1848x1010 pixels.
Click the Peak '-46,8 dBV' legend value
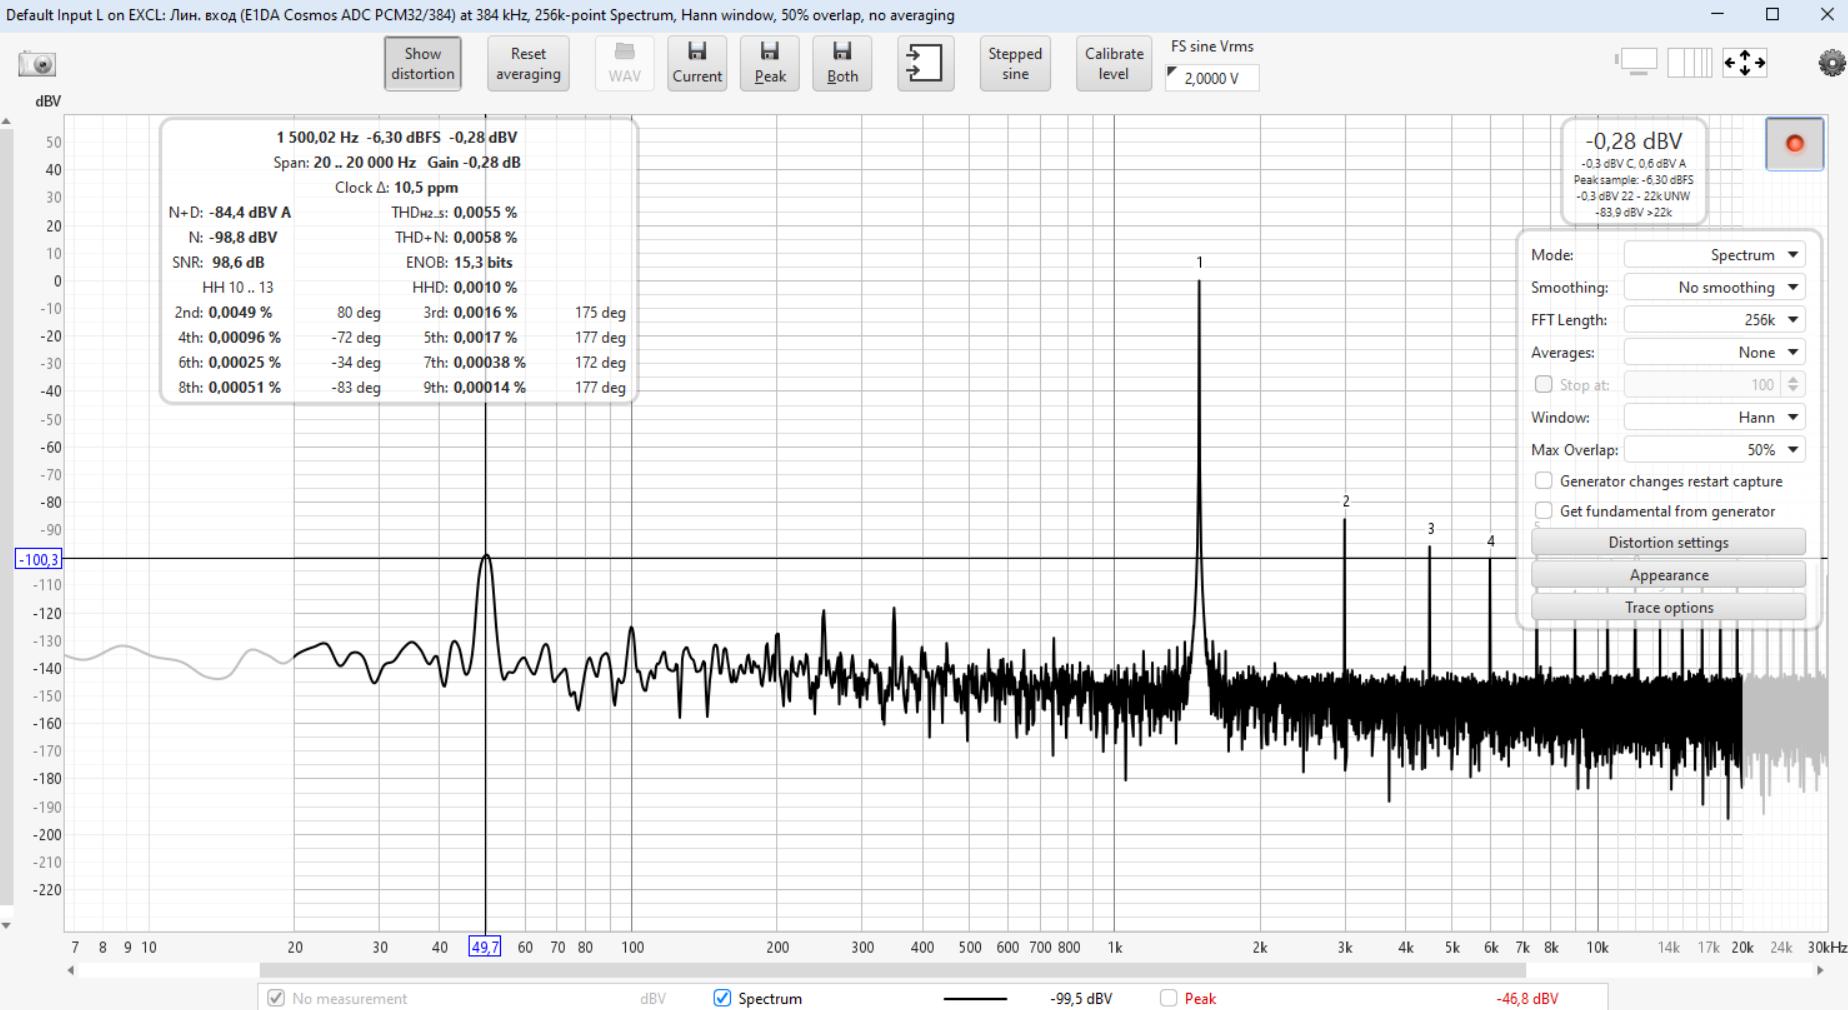[1527, 998]
